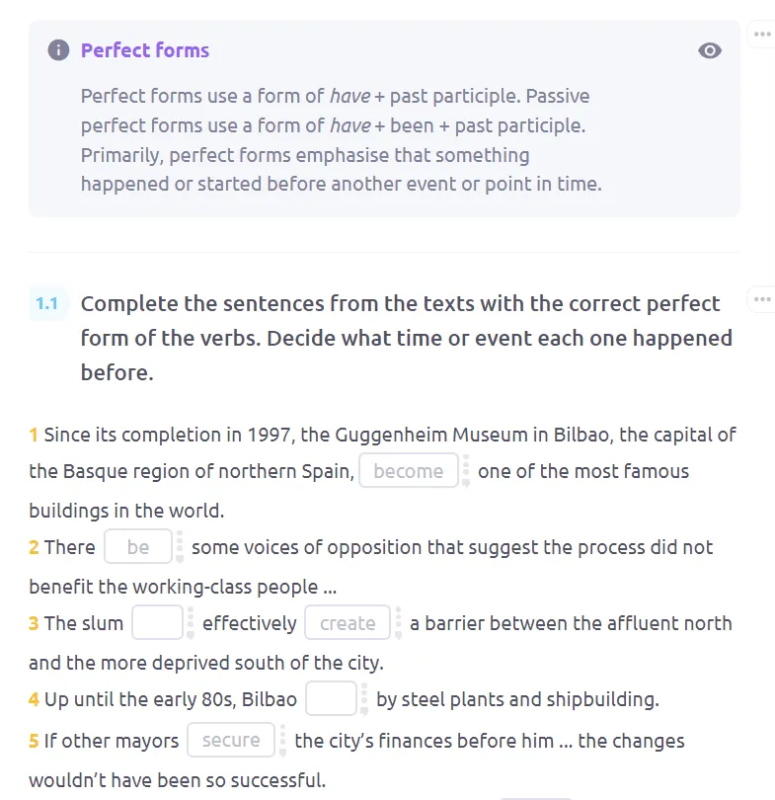Click the dots icon beside the 'secure' field
The width and height of the screenshot is (775, 800).
point(283,740)
